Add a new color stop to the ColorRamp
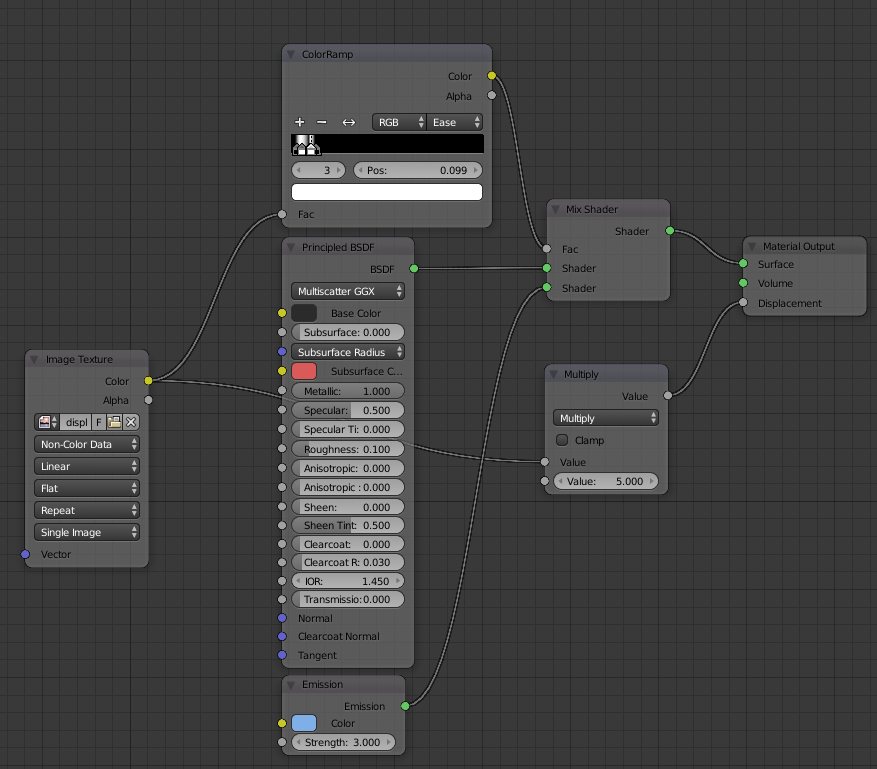This screenshot has height=769, width=877. pos(299,122)
